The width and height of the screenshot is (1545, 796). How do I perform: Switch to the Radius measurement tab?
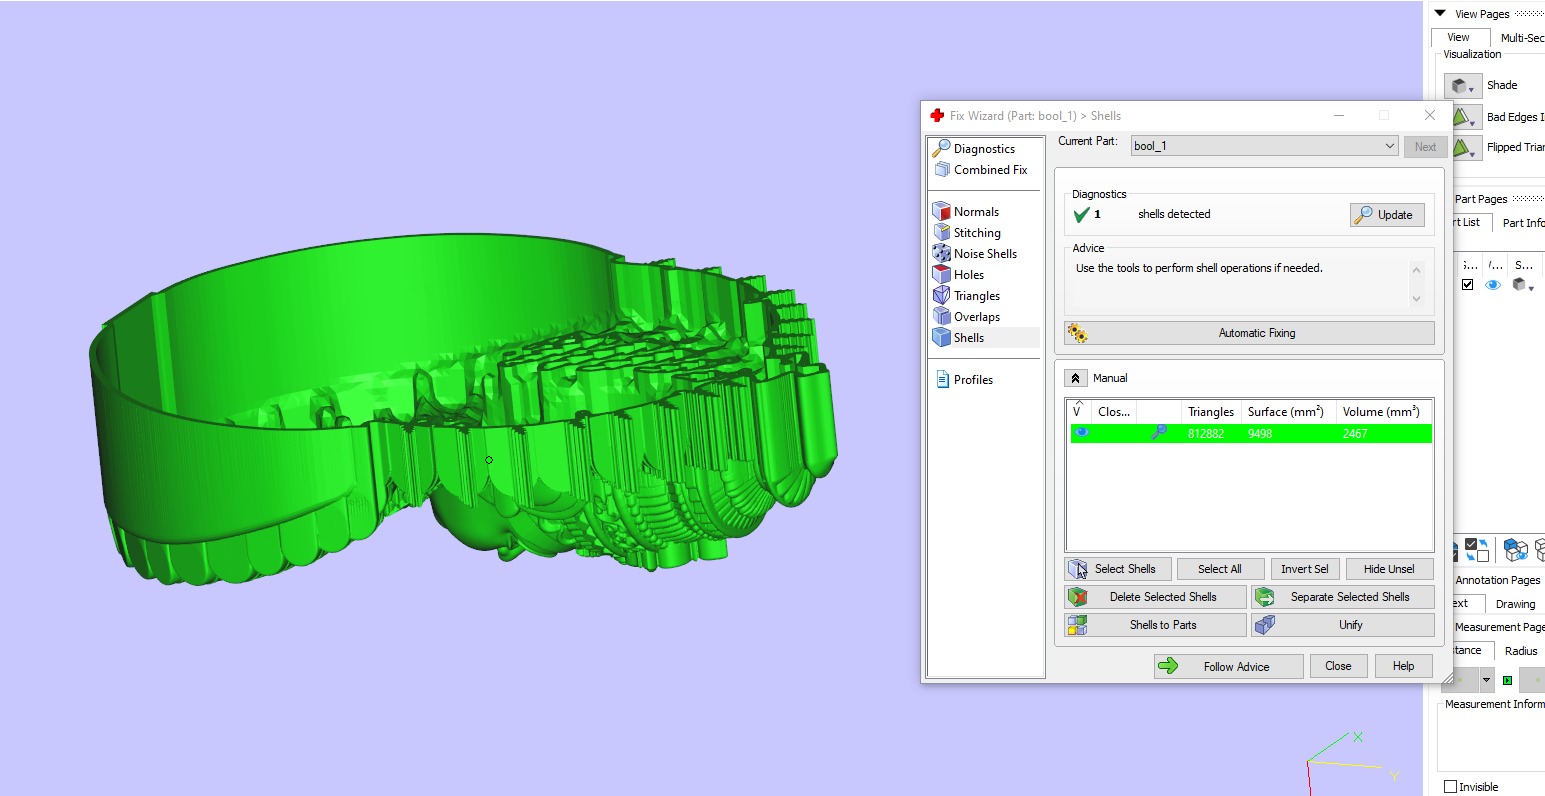[x=1521, y=651]
